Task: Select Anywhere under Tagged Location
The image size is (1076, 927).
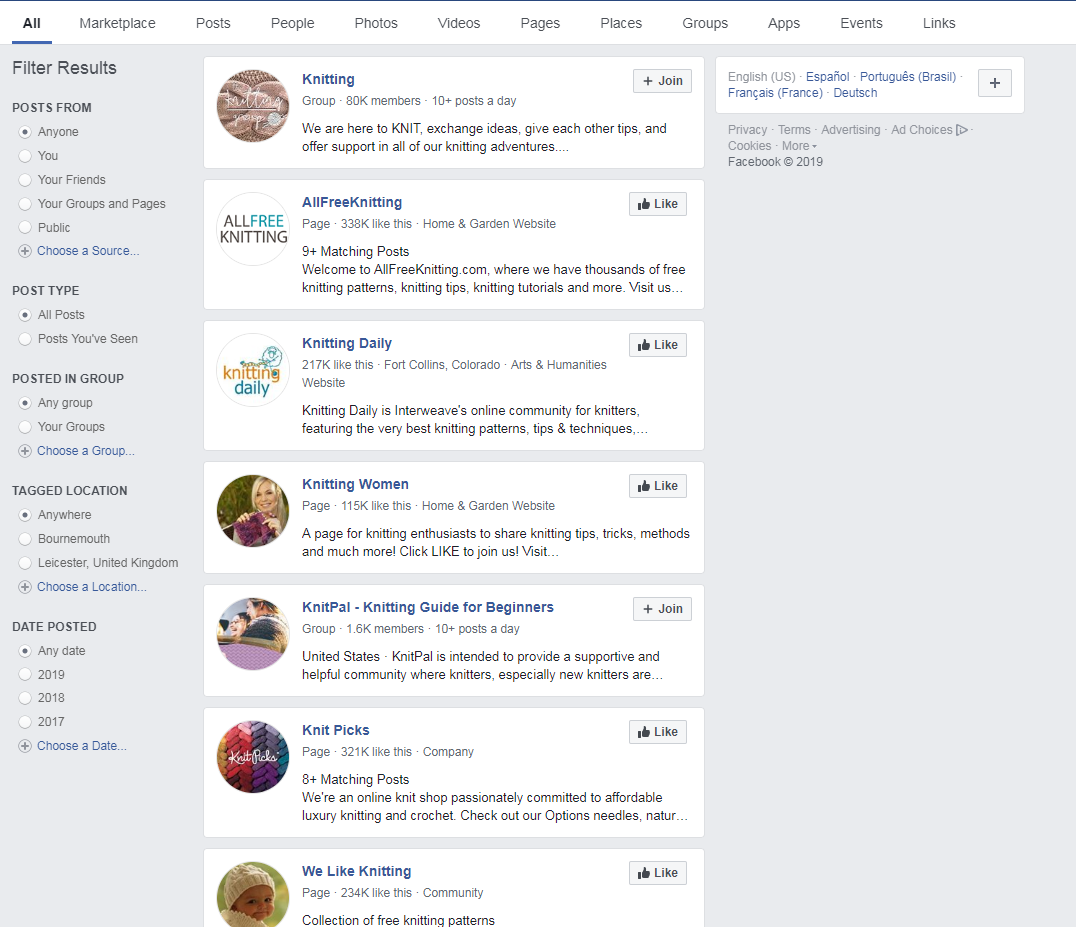Action: click(25, 515)
